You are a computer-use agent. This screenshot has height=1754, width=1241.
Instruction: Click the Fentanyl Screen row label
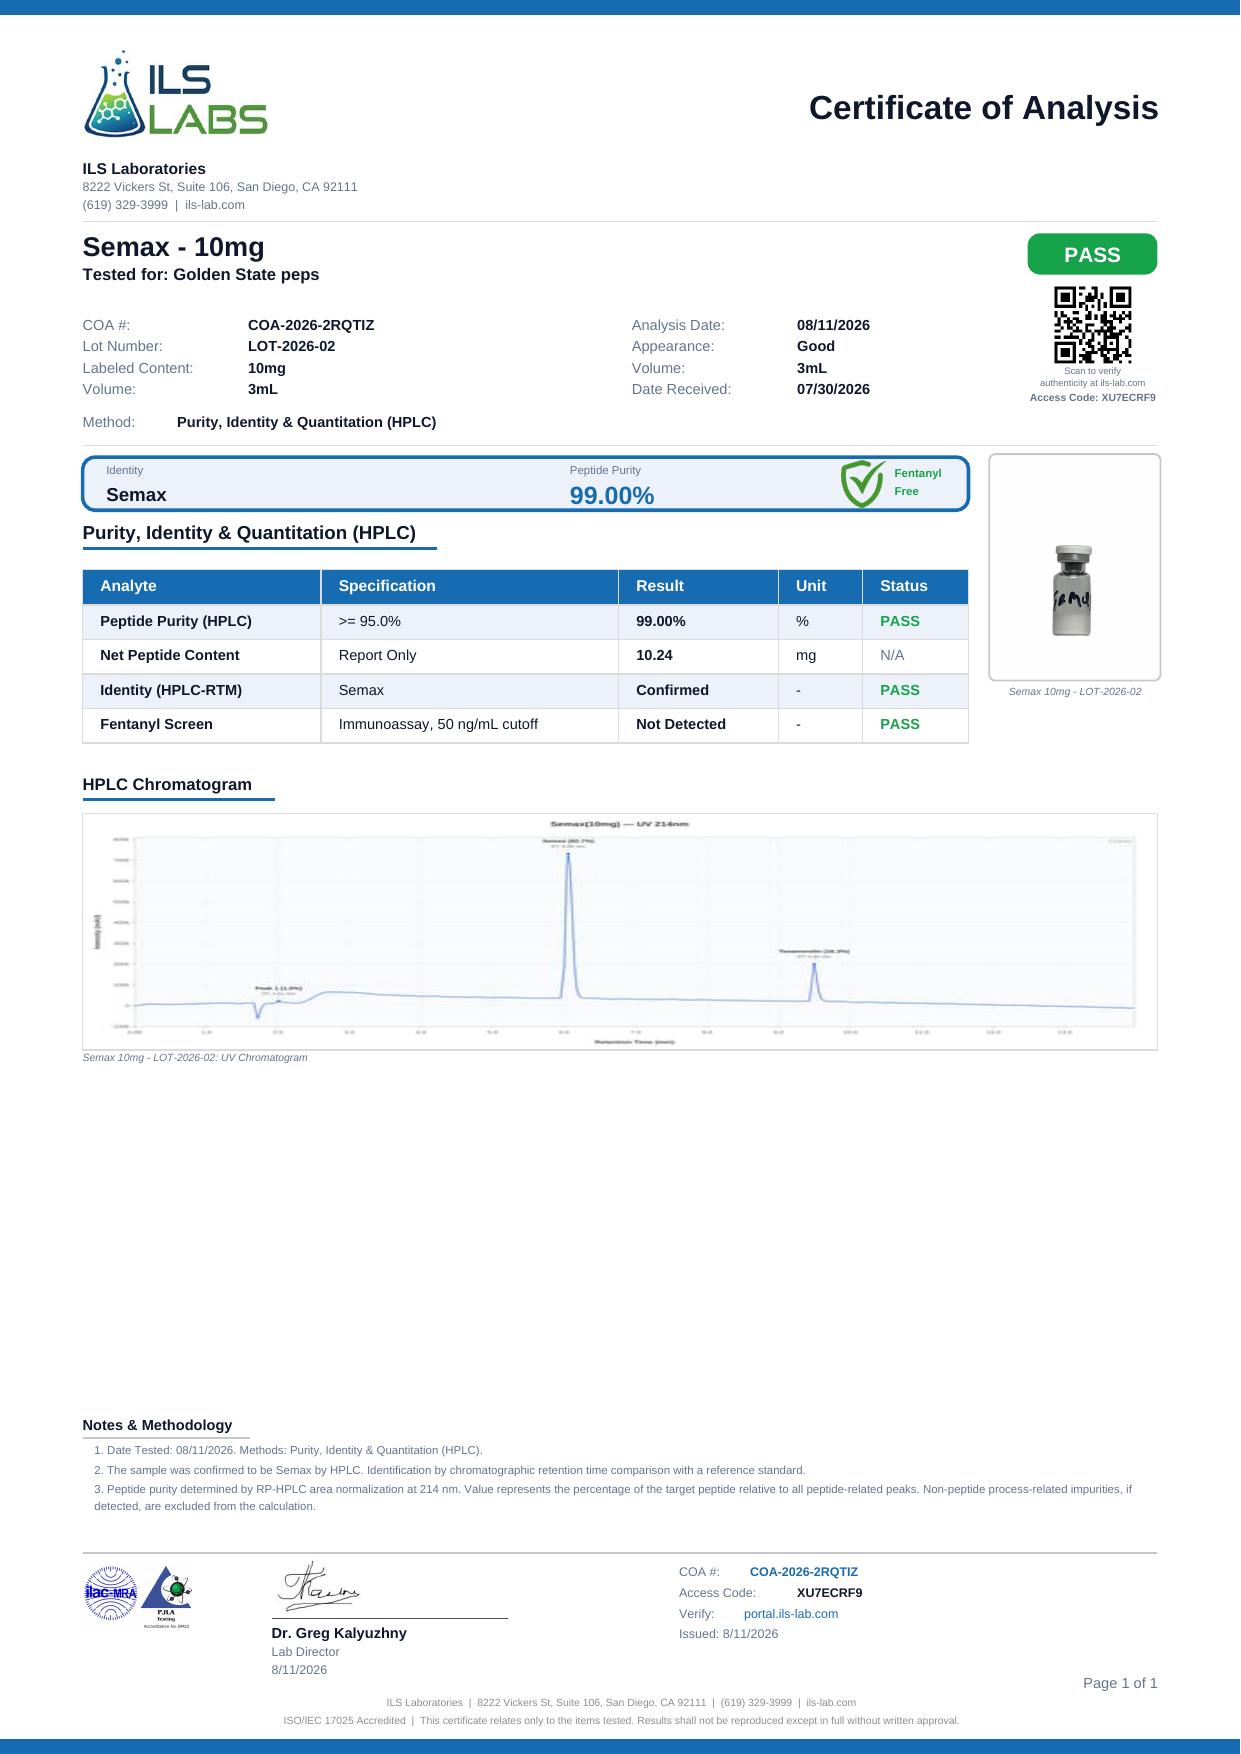156,724
